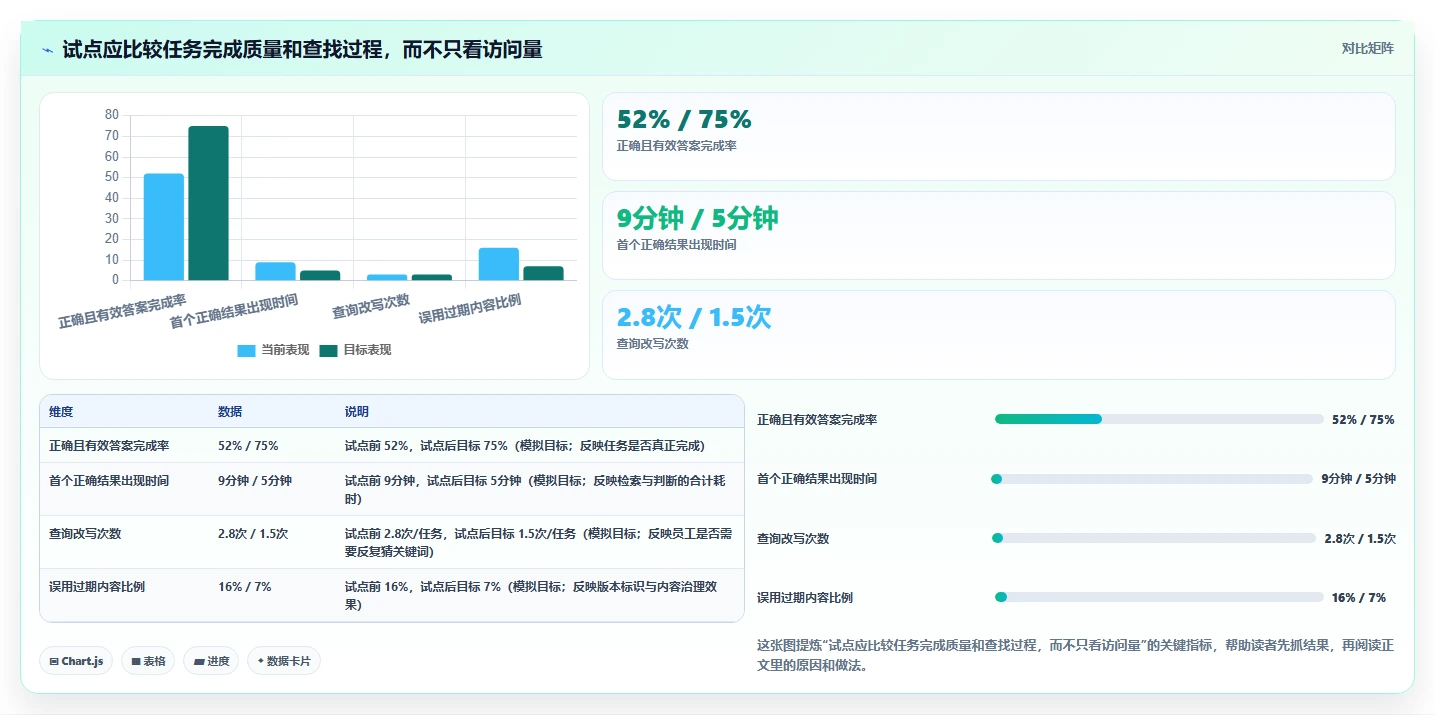The width and height of the screenshot is (1435, 715).
Task: Click the 首个正确结果出现时间 progress bar
Action: (x=1152, y=479)
